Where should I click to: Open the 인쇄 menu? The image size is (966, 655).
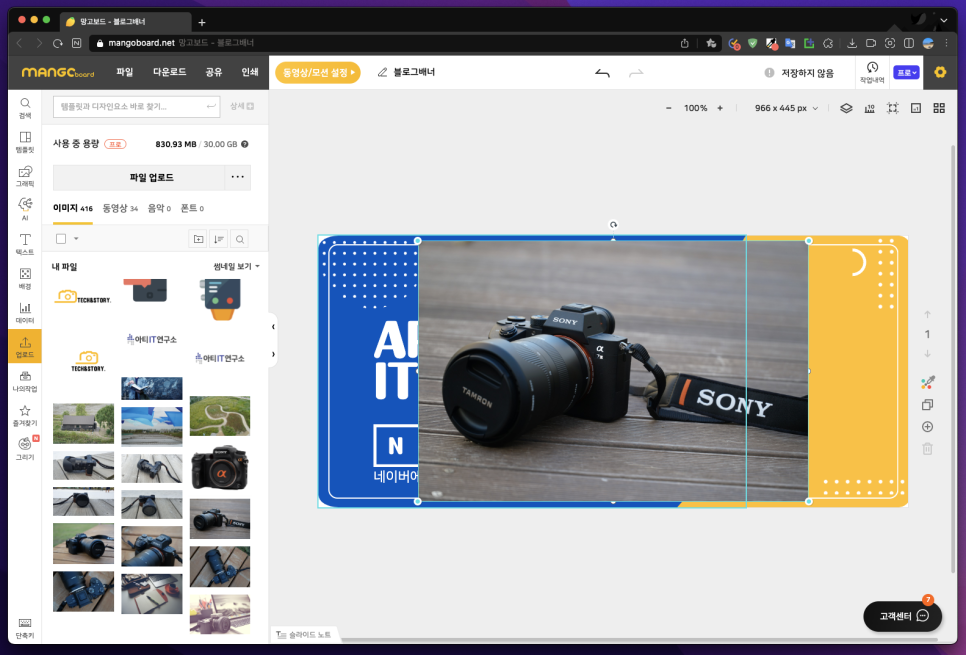[250, 72]
